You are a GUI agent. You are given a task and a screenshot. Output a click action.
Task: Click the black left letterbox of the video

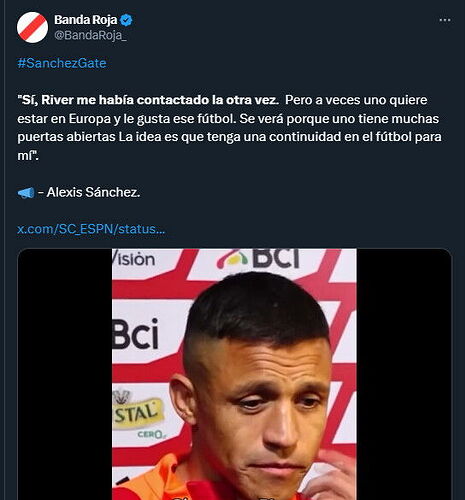tap(65, 374)
